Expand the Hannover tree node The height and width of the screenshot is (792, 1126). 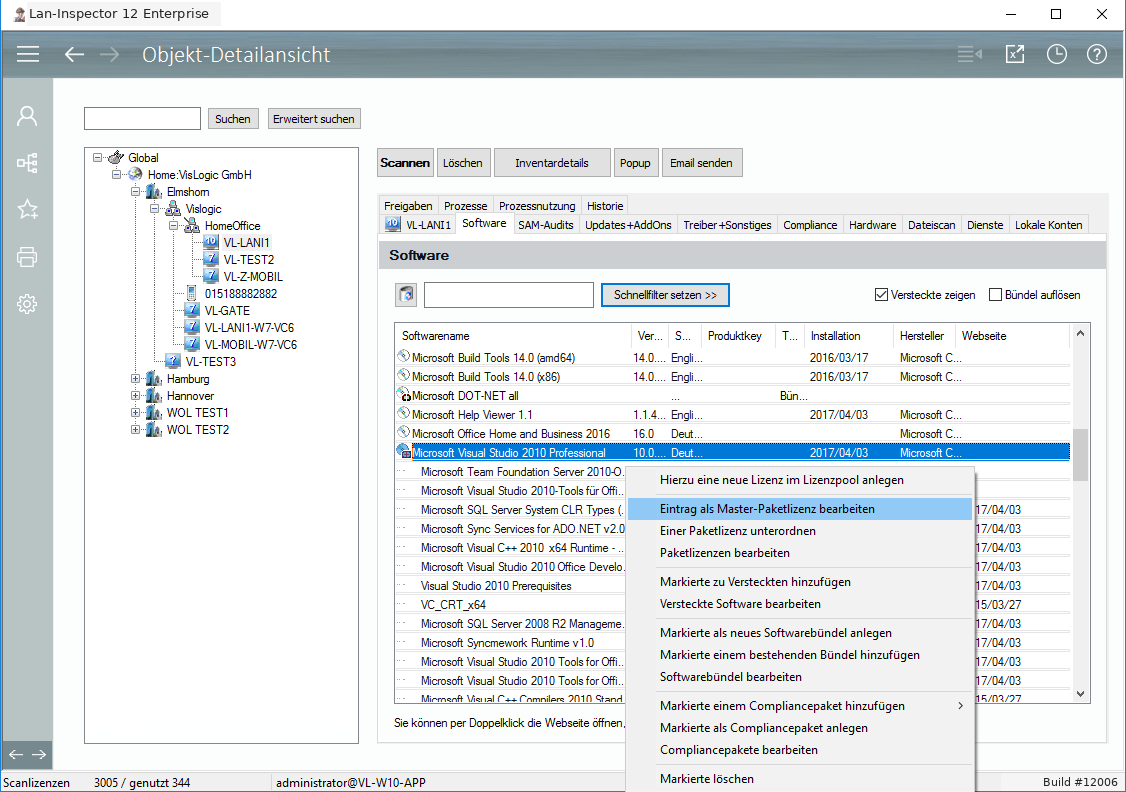point(136,396)
